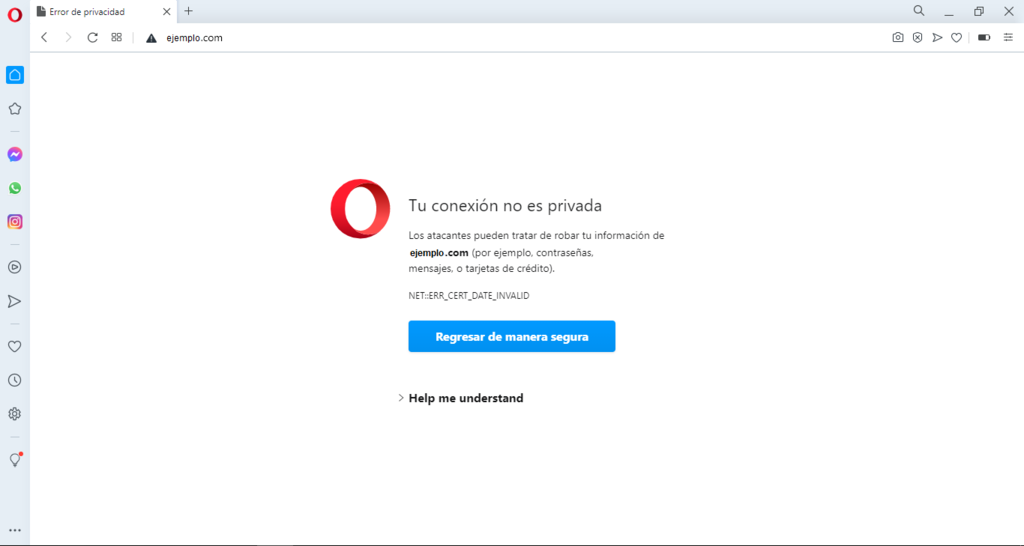Go back with the back arrow
This screenshot has height=546, width=1024.
tap(44, 38)
